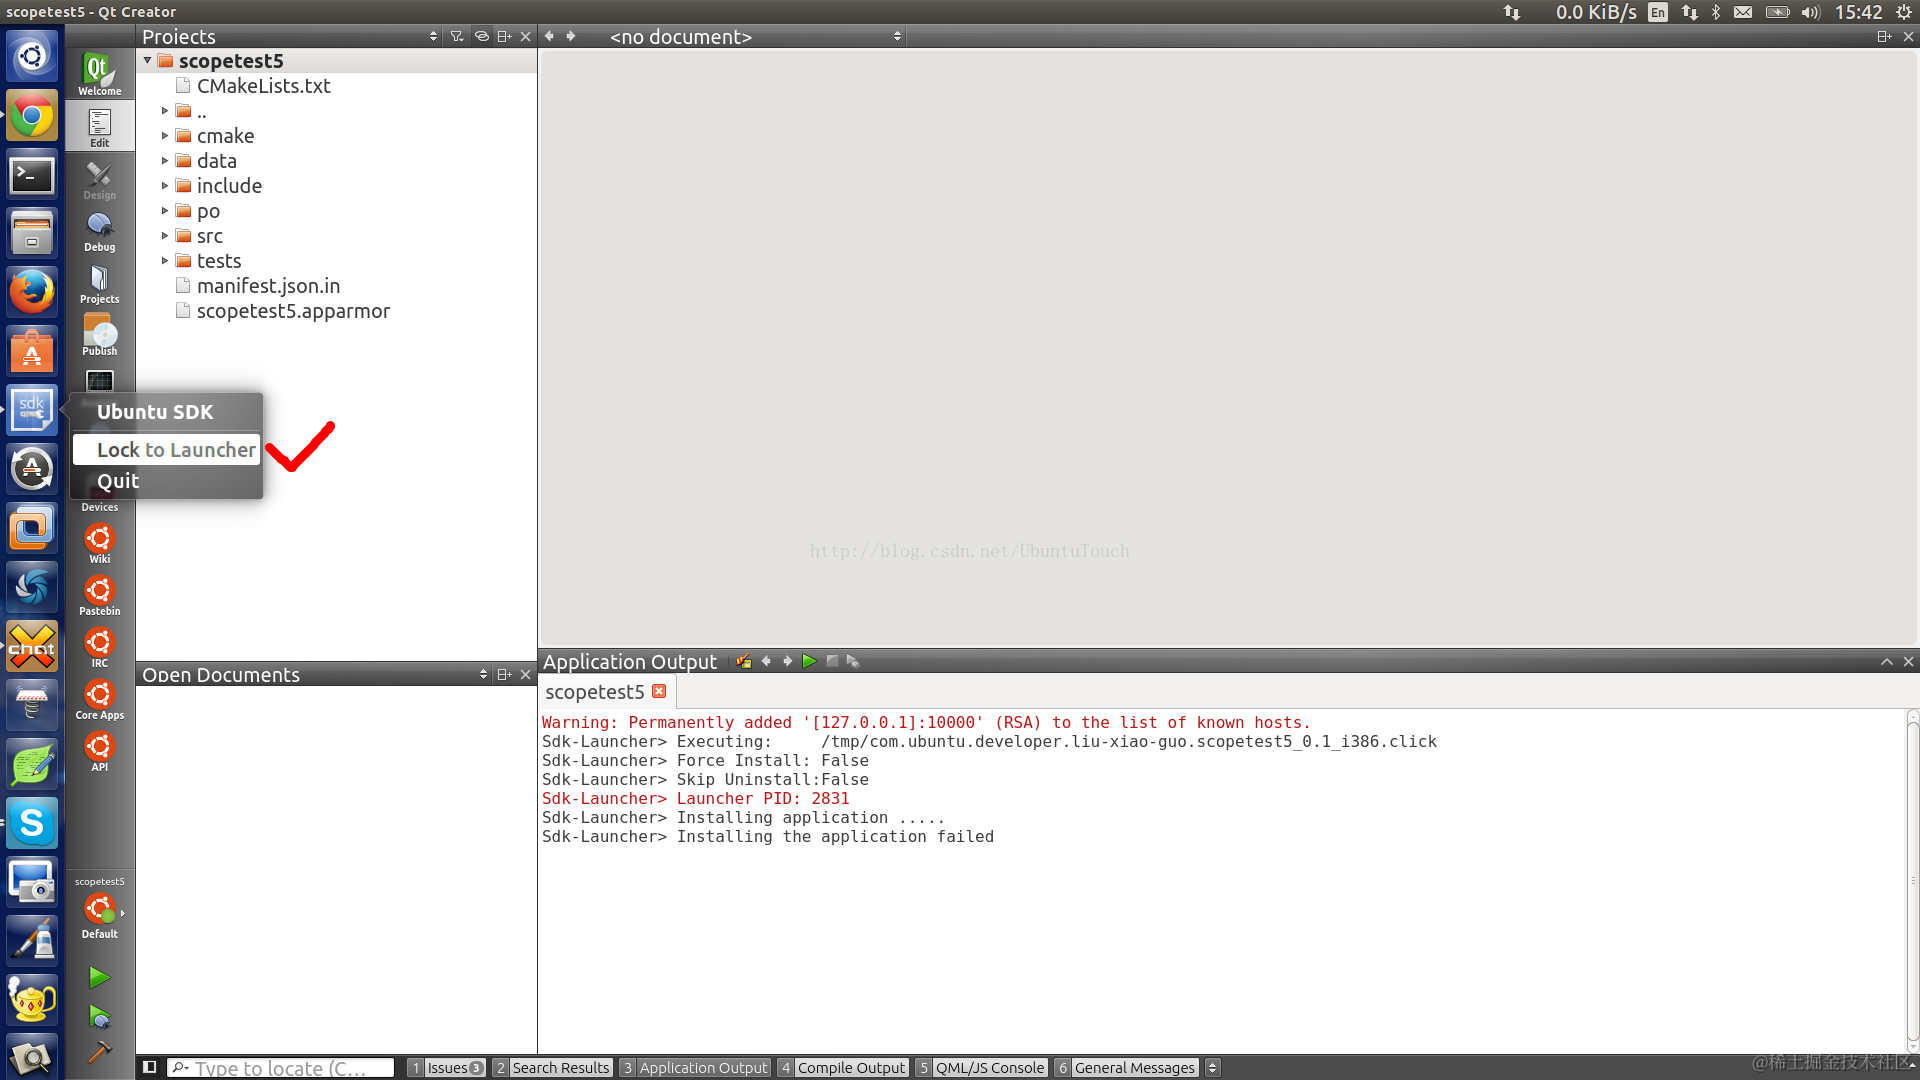This screenshot has width=1920, height=1080.
Task: Switch to Debug mode
Action: pyautogui.click(x=99, y=231)
